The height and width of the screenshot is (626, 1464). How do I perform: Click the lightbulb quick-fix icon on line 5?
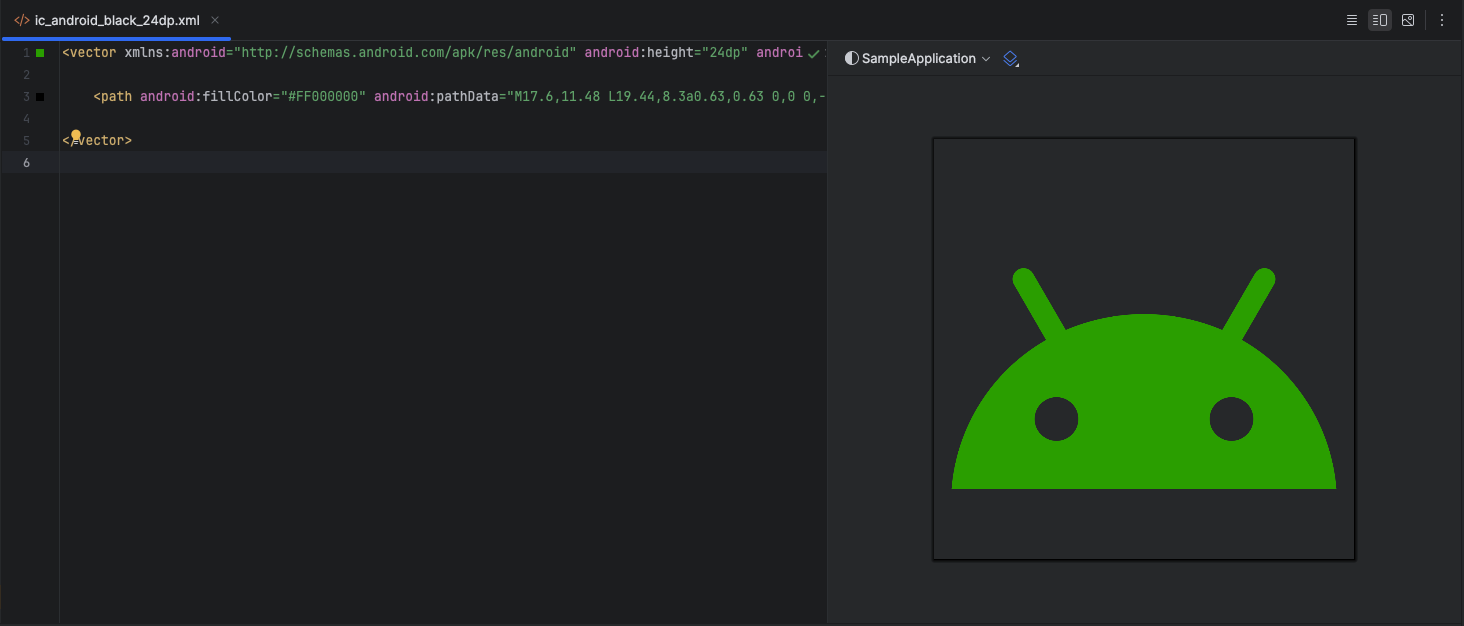pyautogui.click(x=76, y=134)
